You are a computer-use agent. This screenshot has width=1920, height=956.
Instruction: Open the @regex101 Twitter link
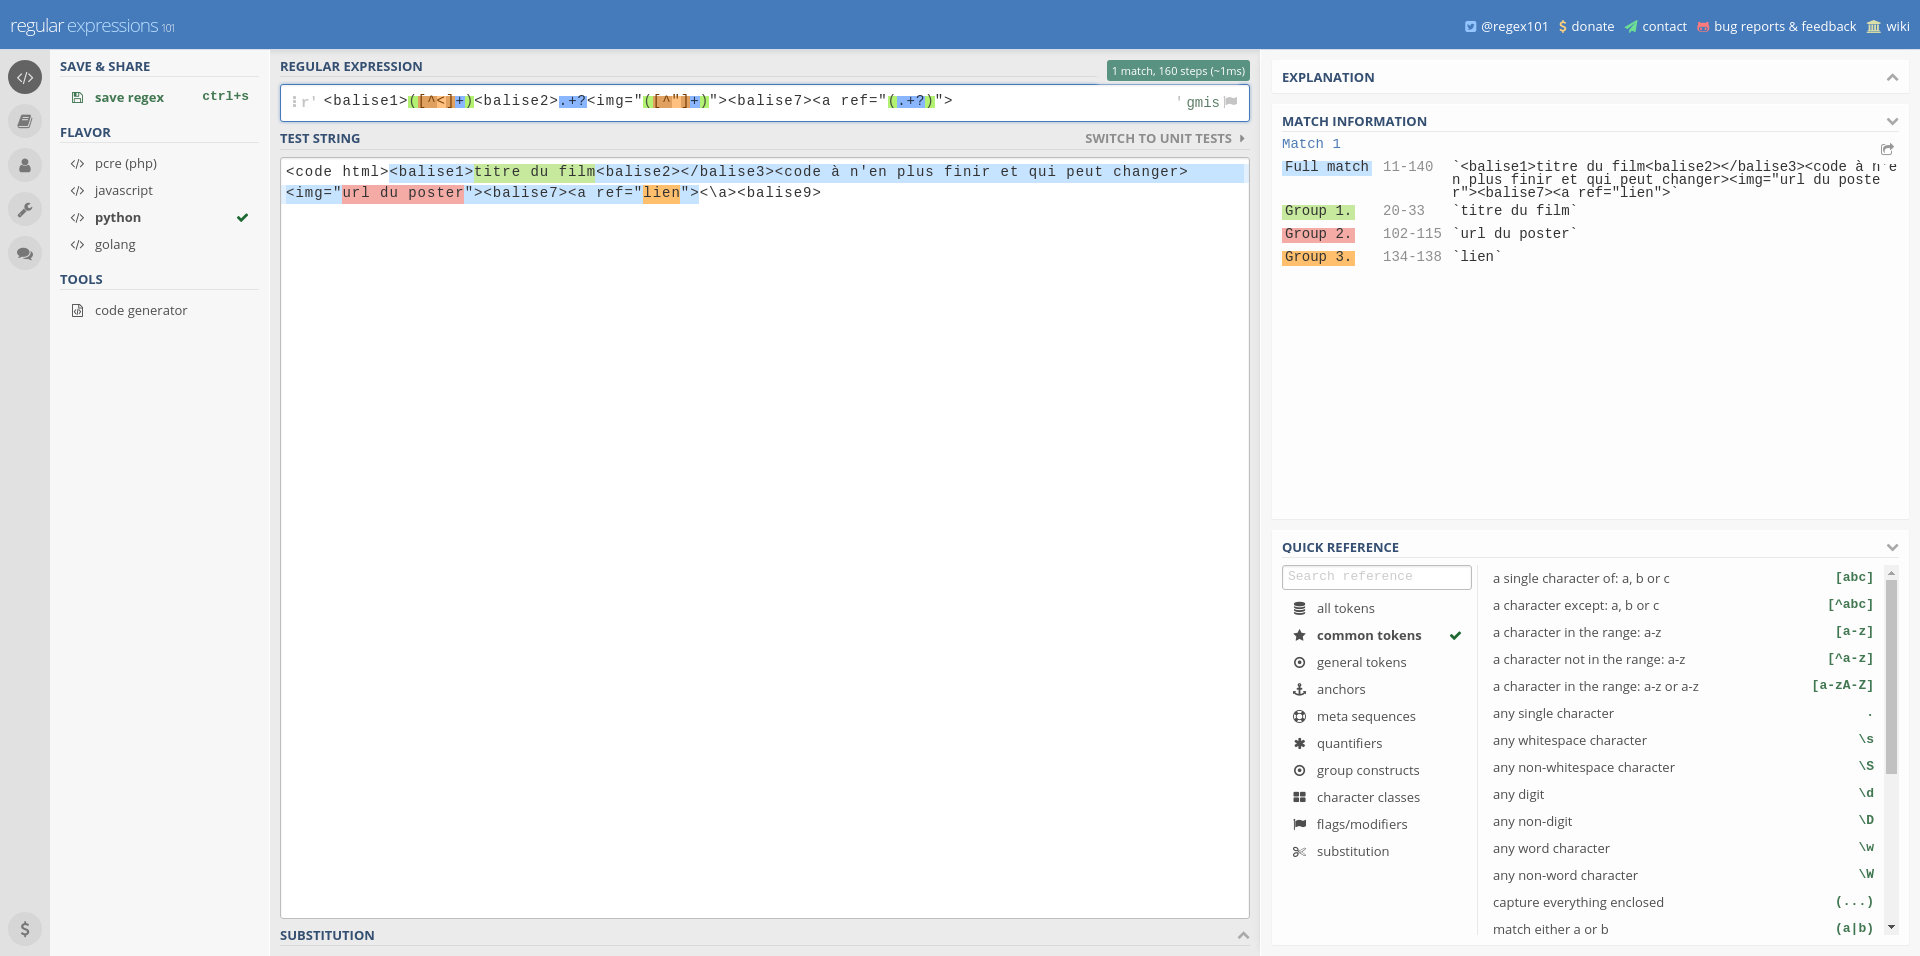tap(1506, 26)
